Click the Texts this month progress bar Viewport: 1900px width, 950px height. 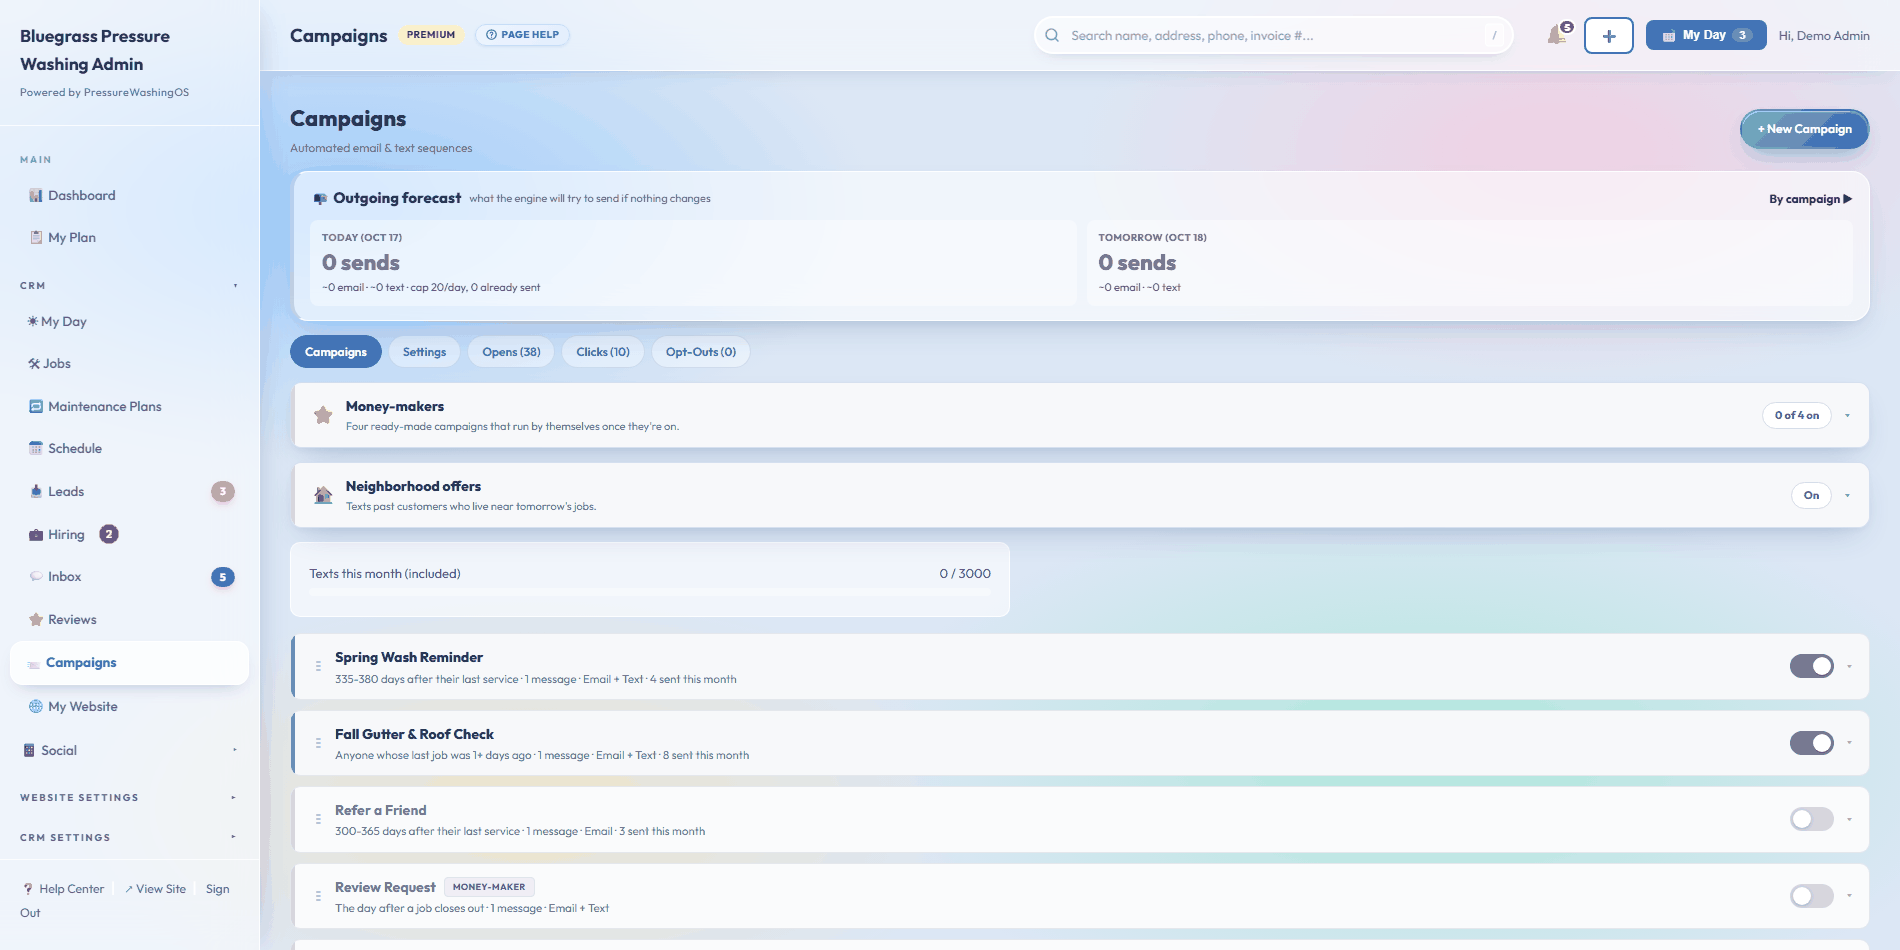[x=650, y=593]
